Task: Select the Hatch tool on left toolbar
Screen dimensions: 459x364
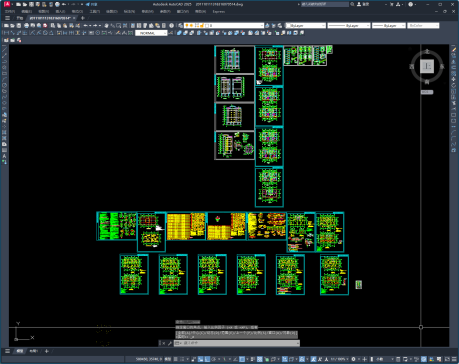Action: click(4, 132)
